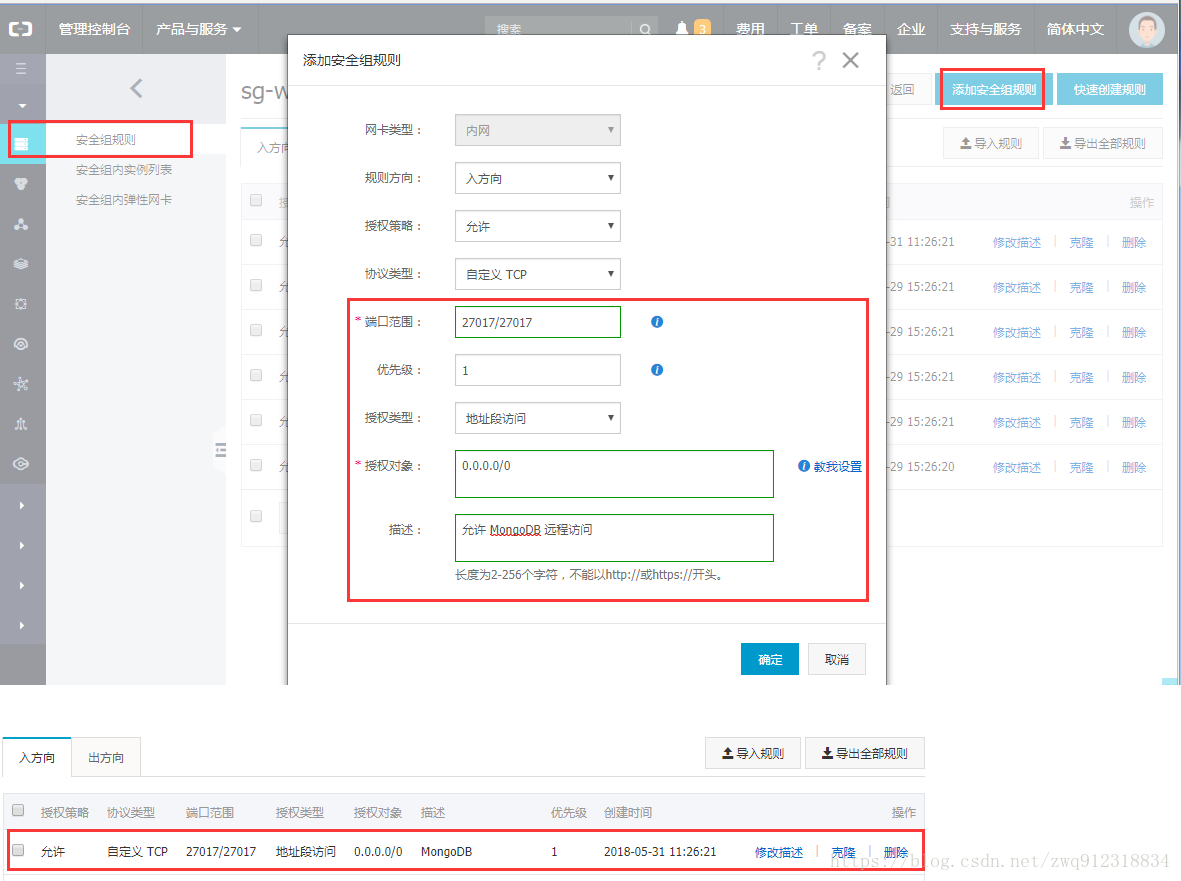Open the user avatar profile menu
This screenshot has height=881, width=1181.
pyautogui.click(x=1146, y=30)
